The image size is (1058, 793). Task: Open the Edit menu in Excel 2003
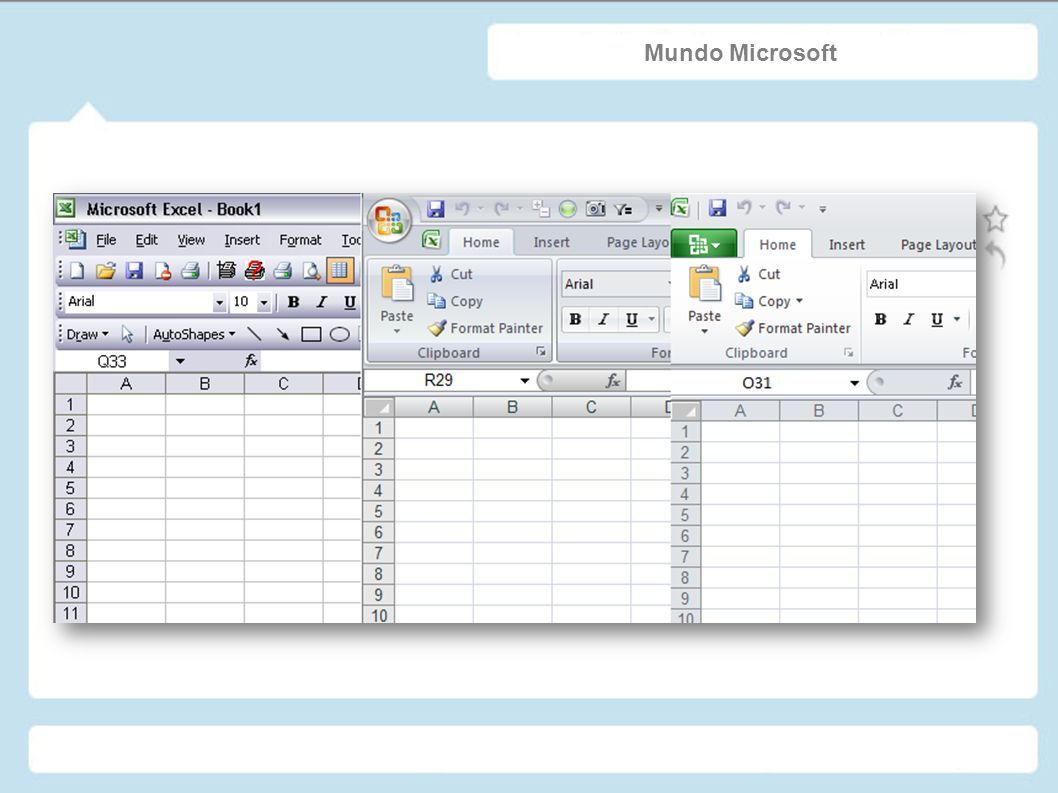(x=146, y=240)
